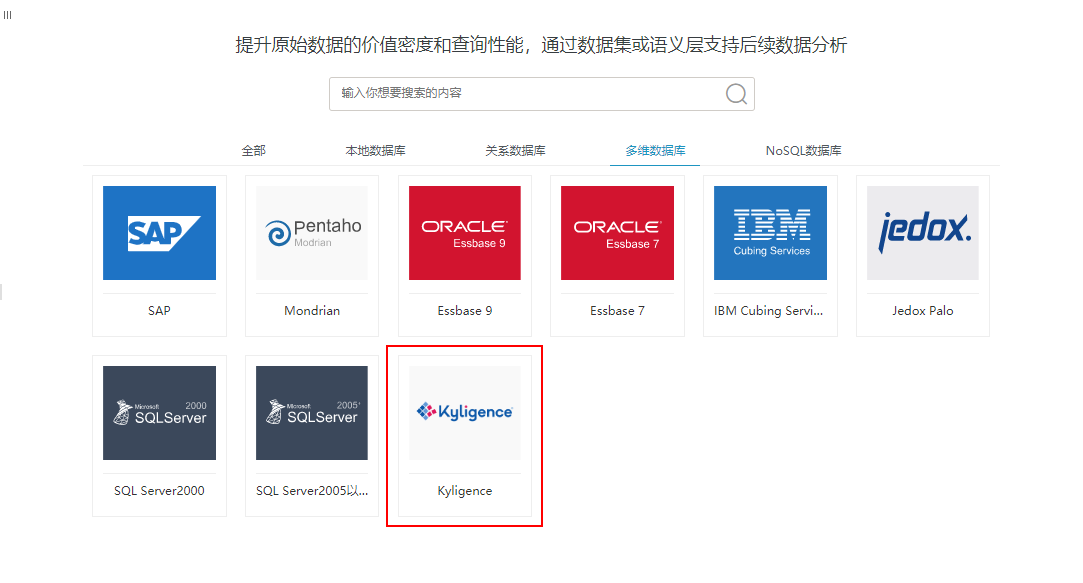This screenshot has height=583, width=1083.
Task: Choose the Kyligence logo
Action: coord(465,413)
